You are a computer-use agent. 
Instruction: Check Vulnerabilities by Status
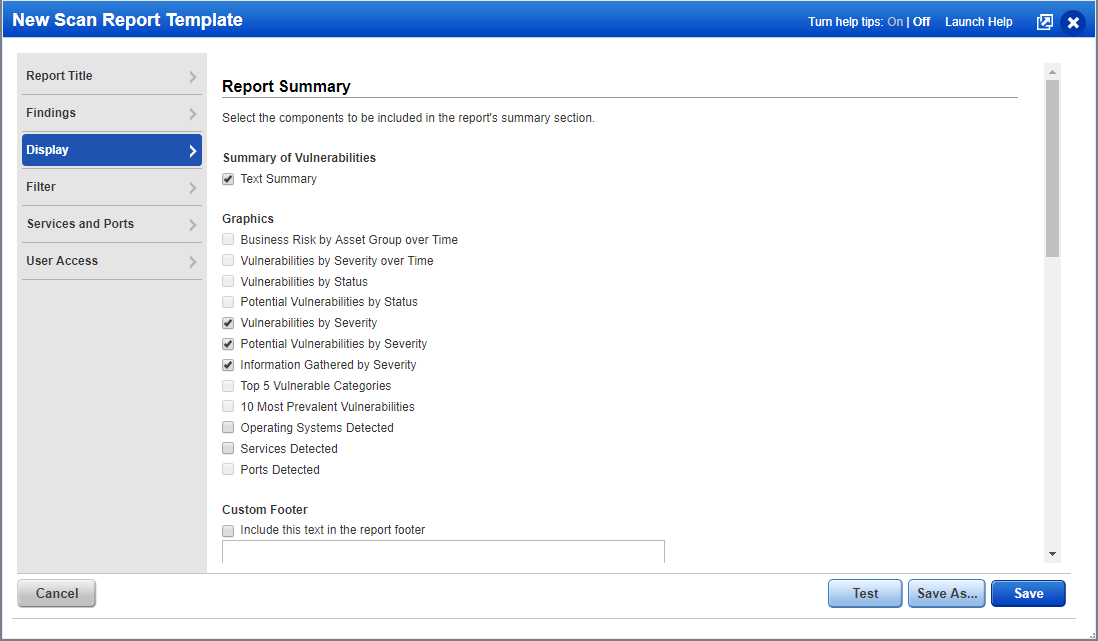[x=228, y=281]
